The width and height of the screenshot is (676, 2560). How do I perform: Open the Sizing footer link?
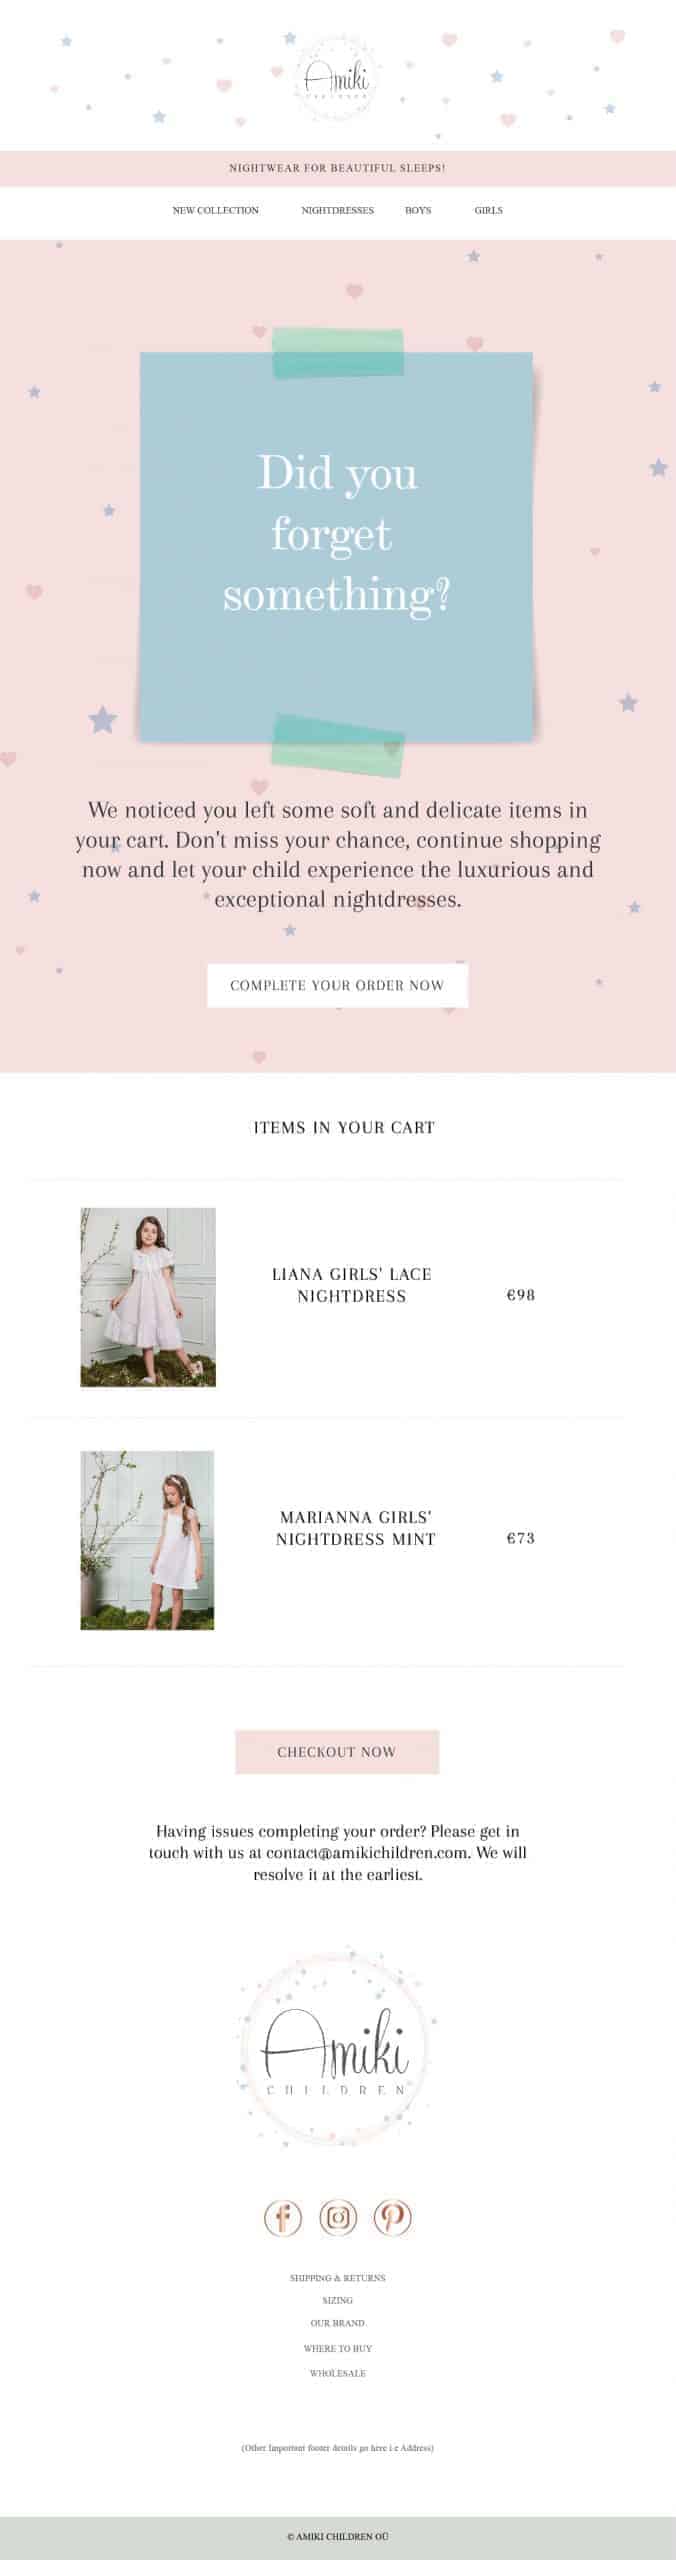(x=338, y=2300)
